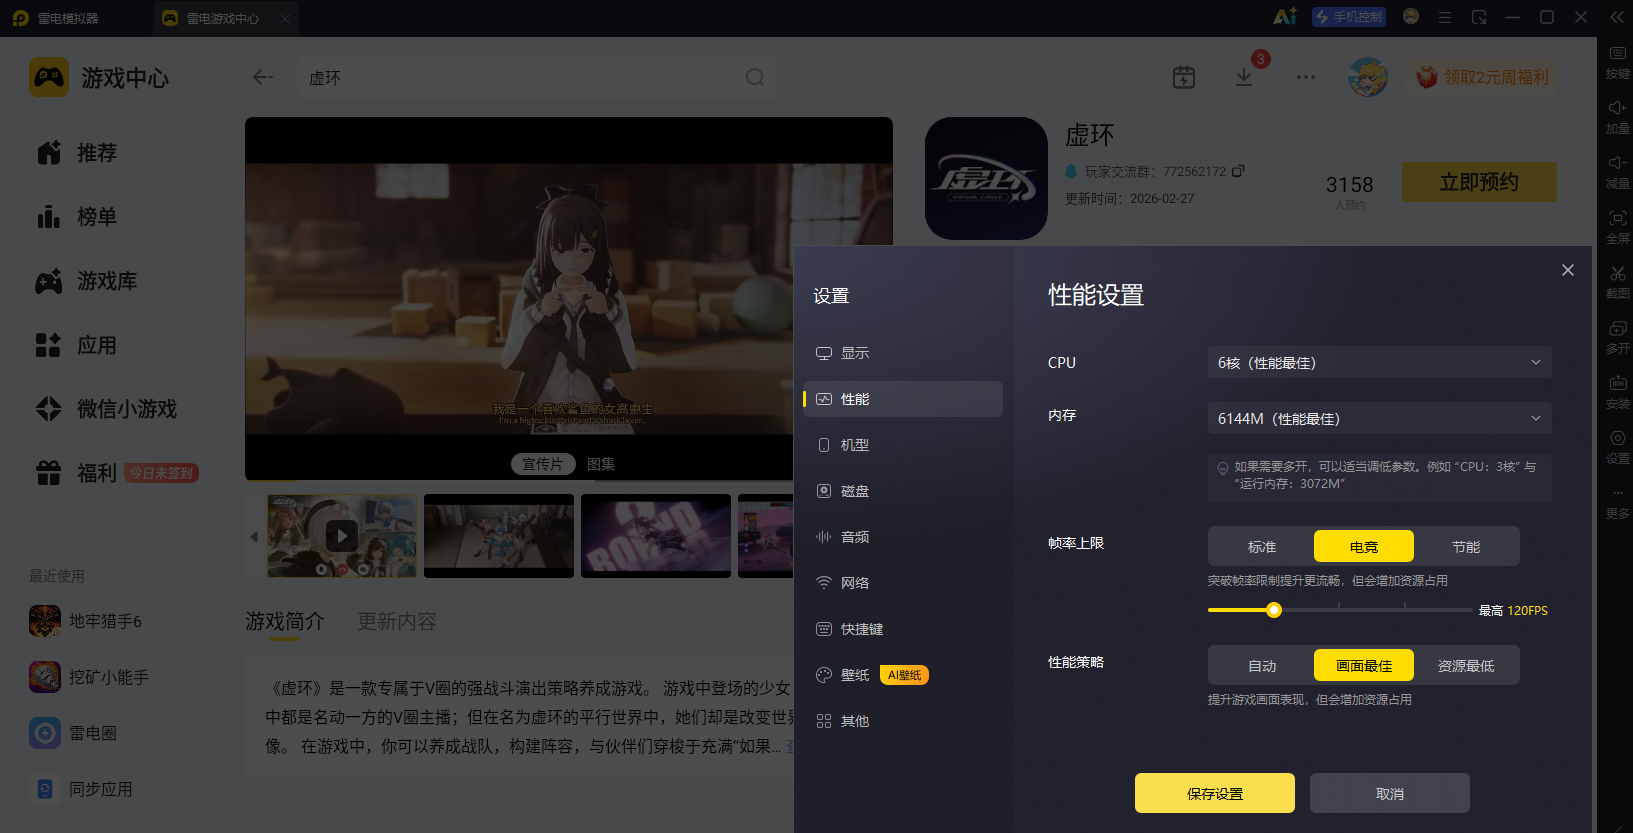1633x833 pixels.
Task: Click the search magnifier icon
Action: (x=755, y=77)
